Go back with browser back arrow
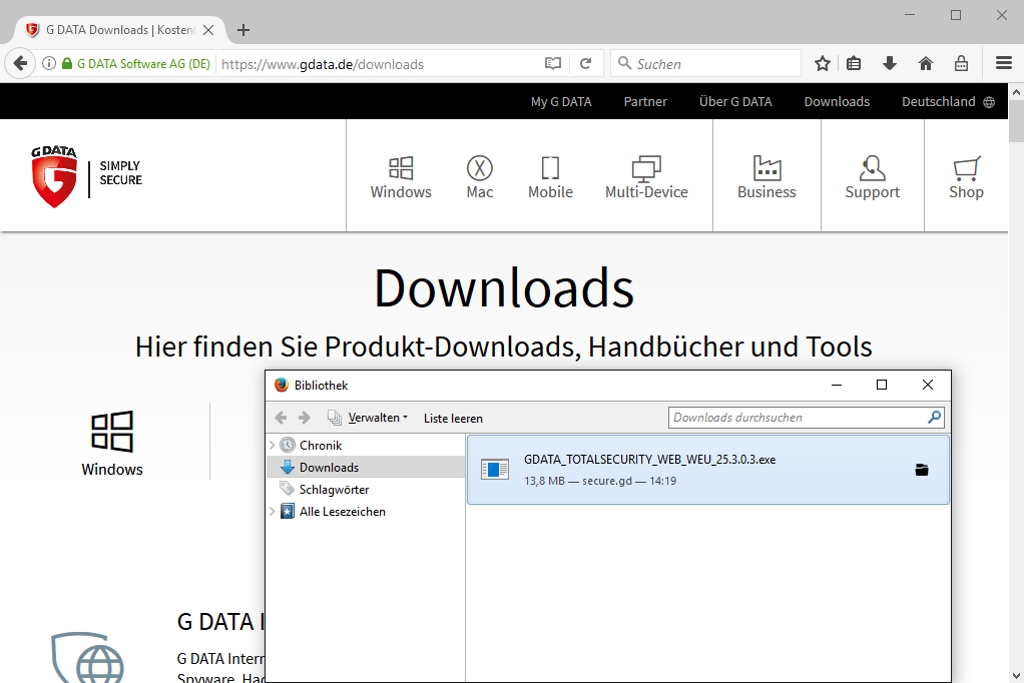Image resolution: width=1024 pixels, height=683 pixels. (x=20, y=63)
